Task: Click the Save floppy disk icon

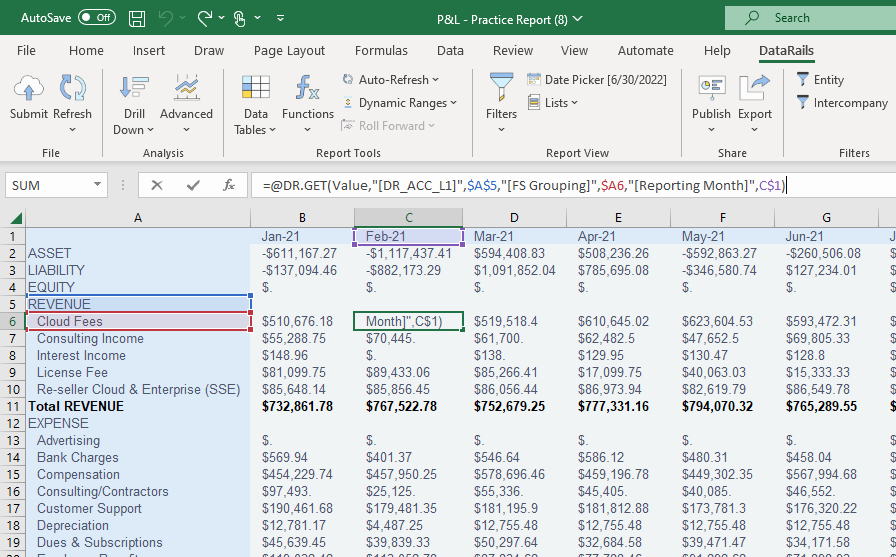Action: point(137,18)
